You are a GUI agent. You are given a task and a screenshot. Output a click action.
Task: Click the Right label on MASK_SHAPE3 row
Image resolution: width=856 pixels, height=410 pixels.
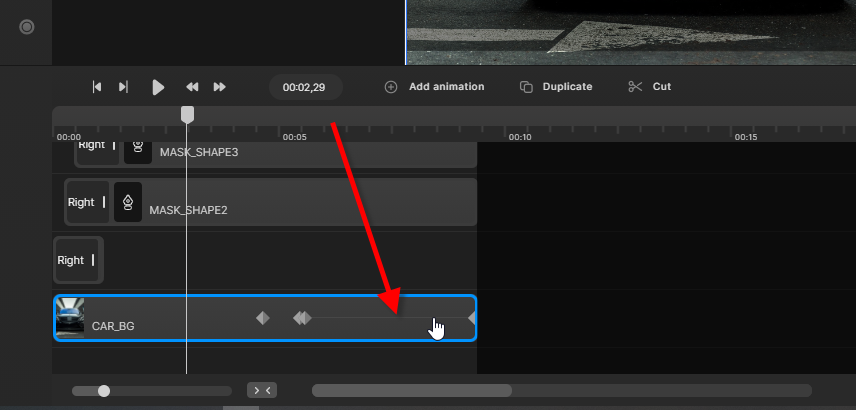pyautogui.click(x=91, y=145)
